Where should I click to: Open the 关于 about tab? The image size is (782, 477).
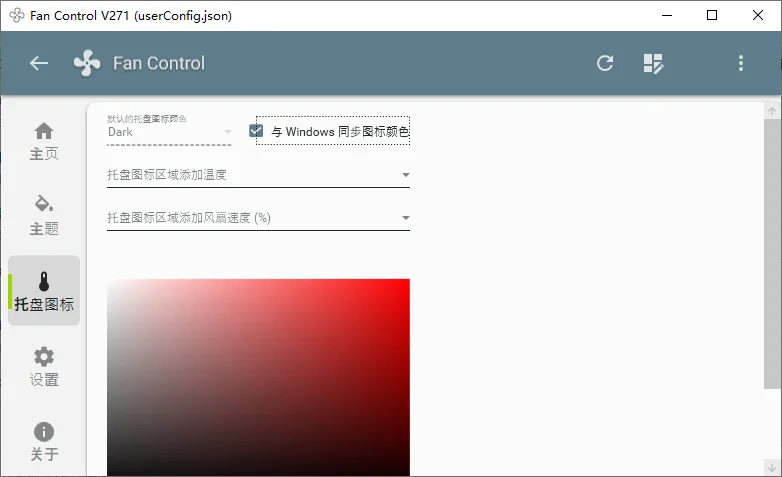pos(44,442)
